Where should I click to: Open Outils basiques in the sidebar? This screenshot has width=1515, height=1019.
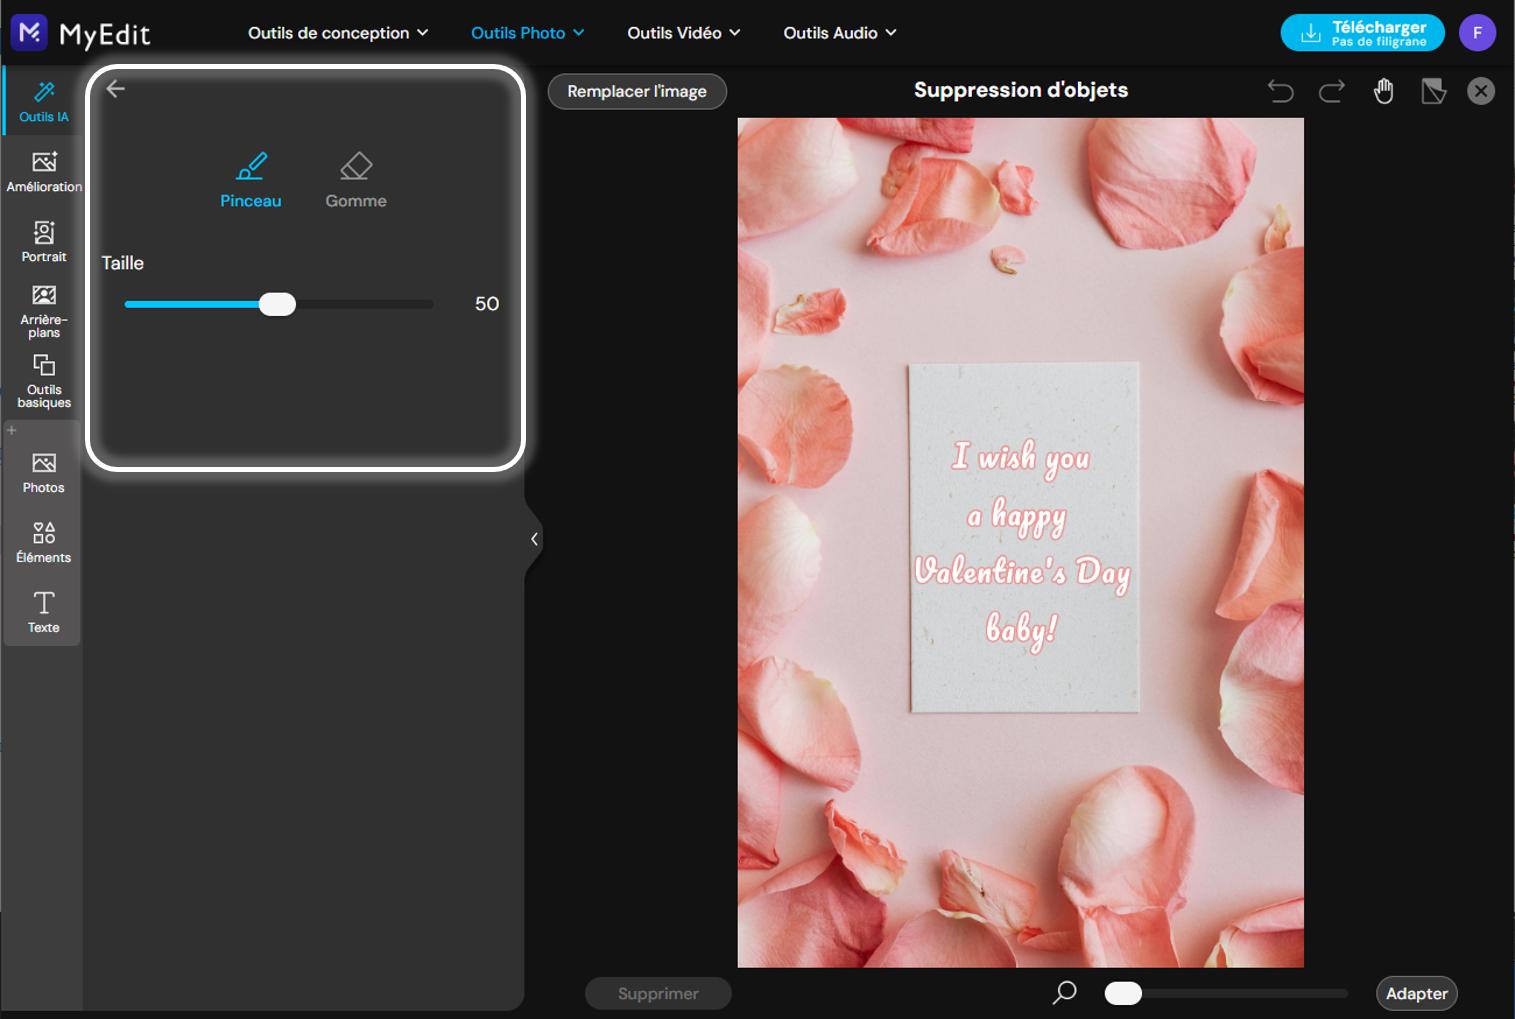pos(44,380)
